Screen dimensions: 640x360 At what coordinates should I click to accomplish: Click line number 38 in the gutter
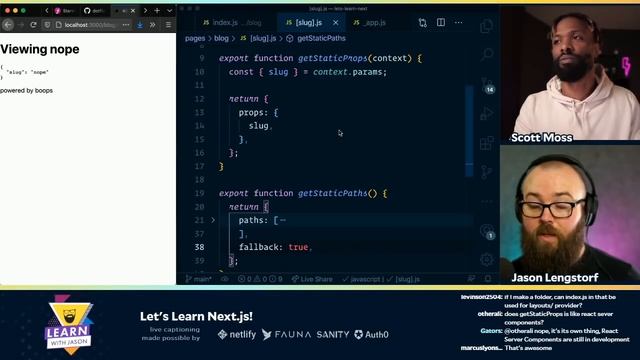point(199,247)
